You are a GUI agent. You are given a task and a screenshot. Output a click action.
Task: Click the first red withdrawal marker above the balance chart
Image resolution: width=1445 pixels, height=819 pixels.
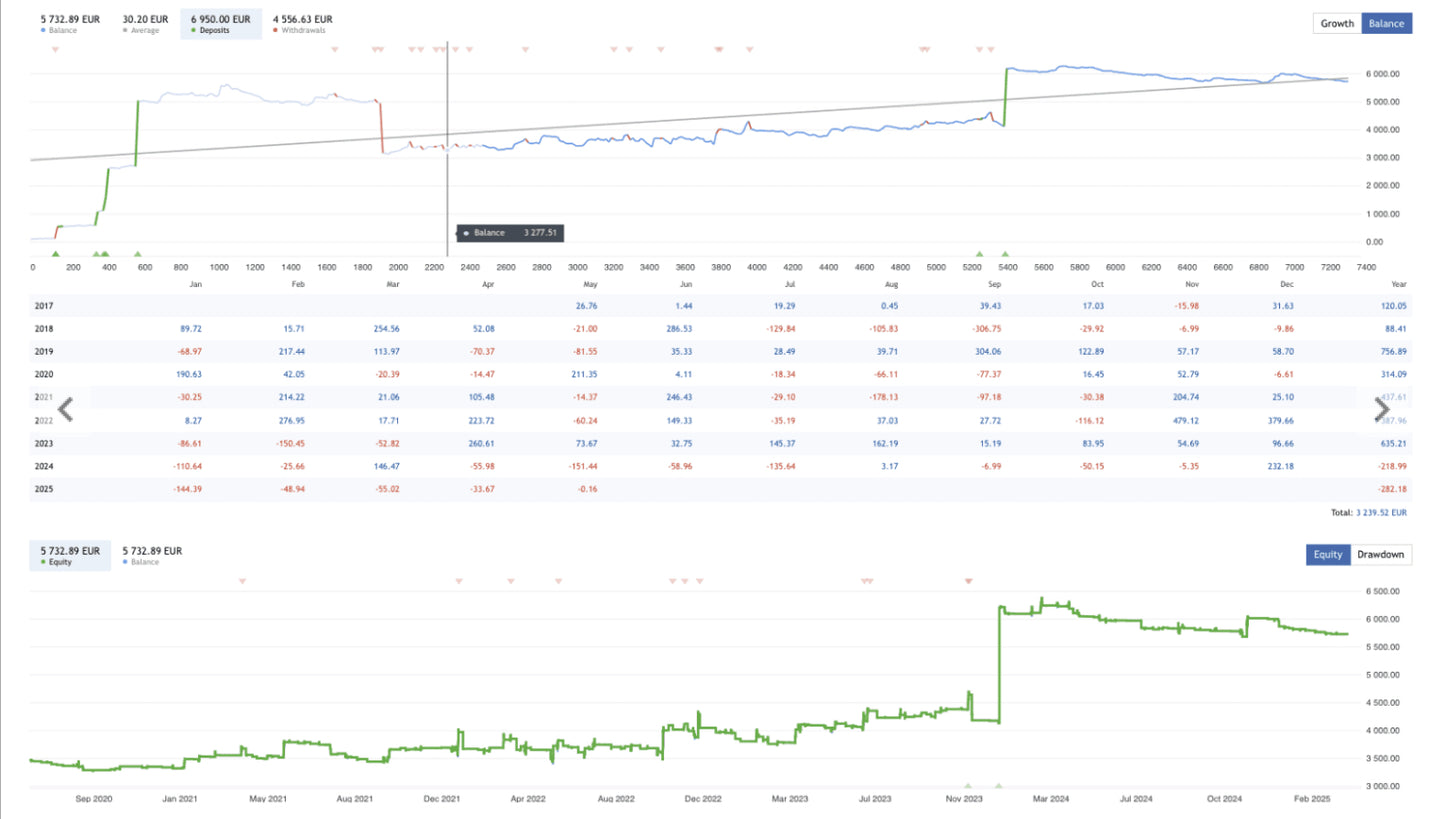pyautogui.click(x=55, y=49)
